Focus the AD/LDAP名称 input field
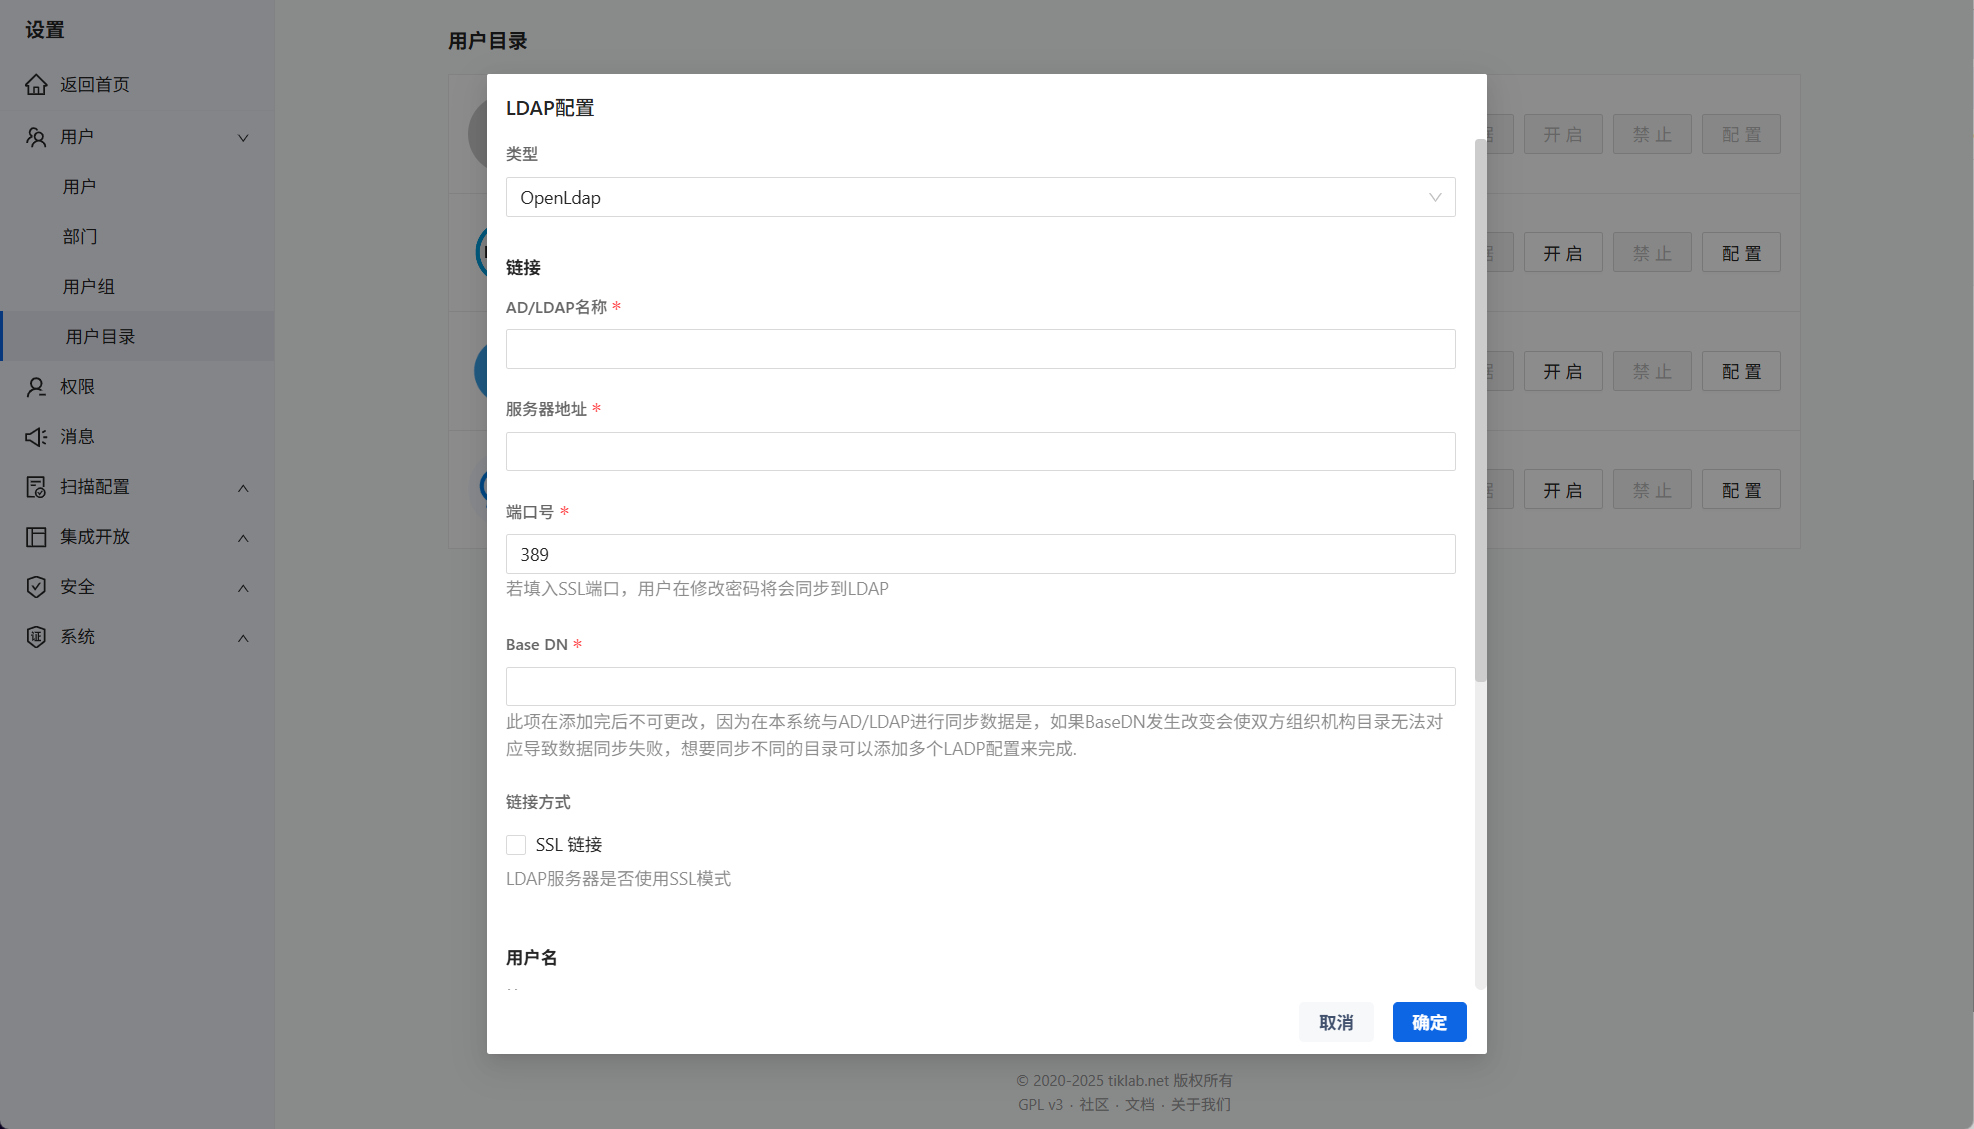Image resolution: width=1974 pixels, height=1129 pixels. pos(980,349)
